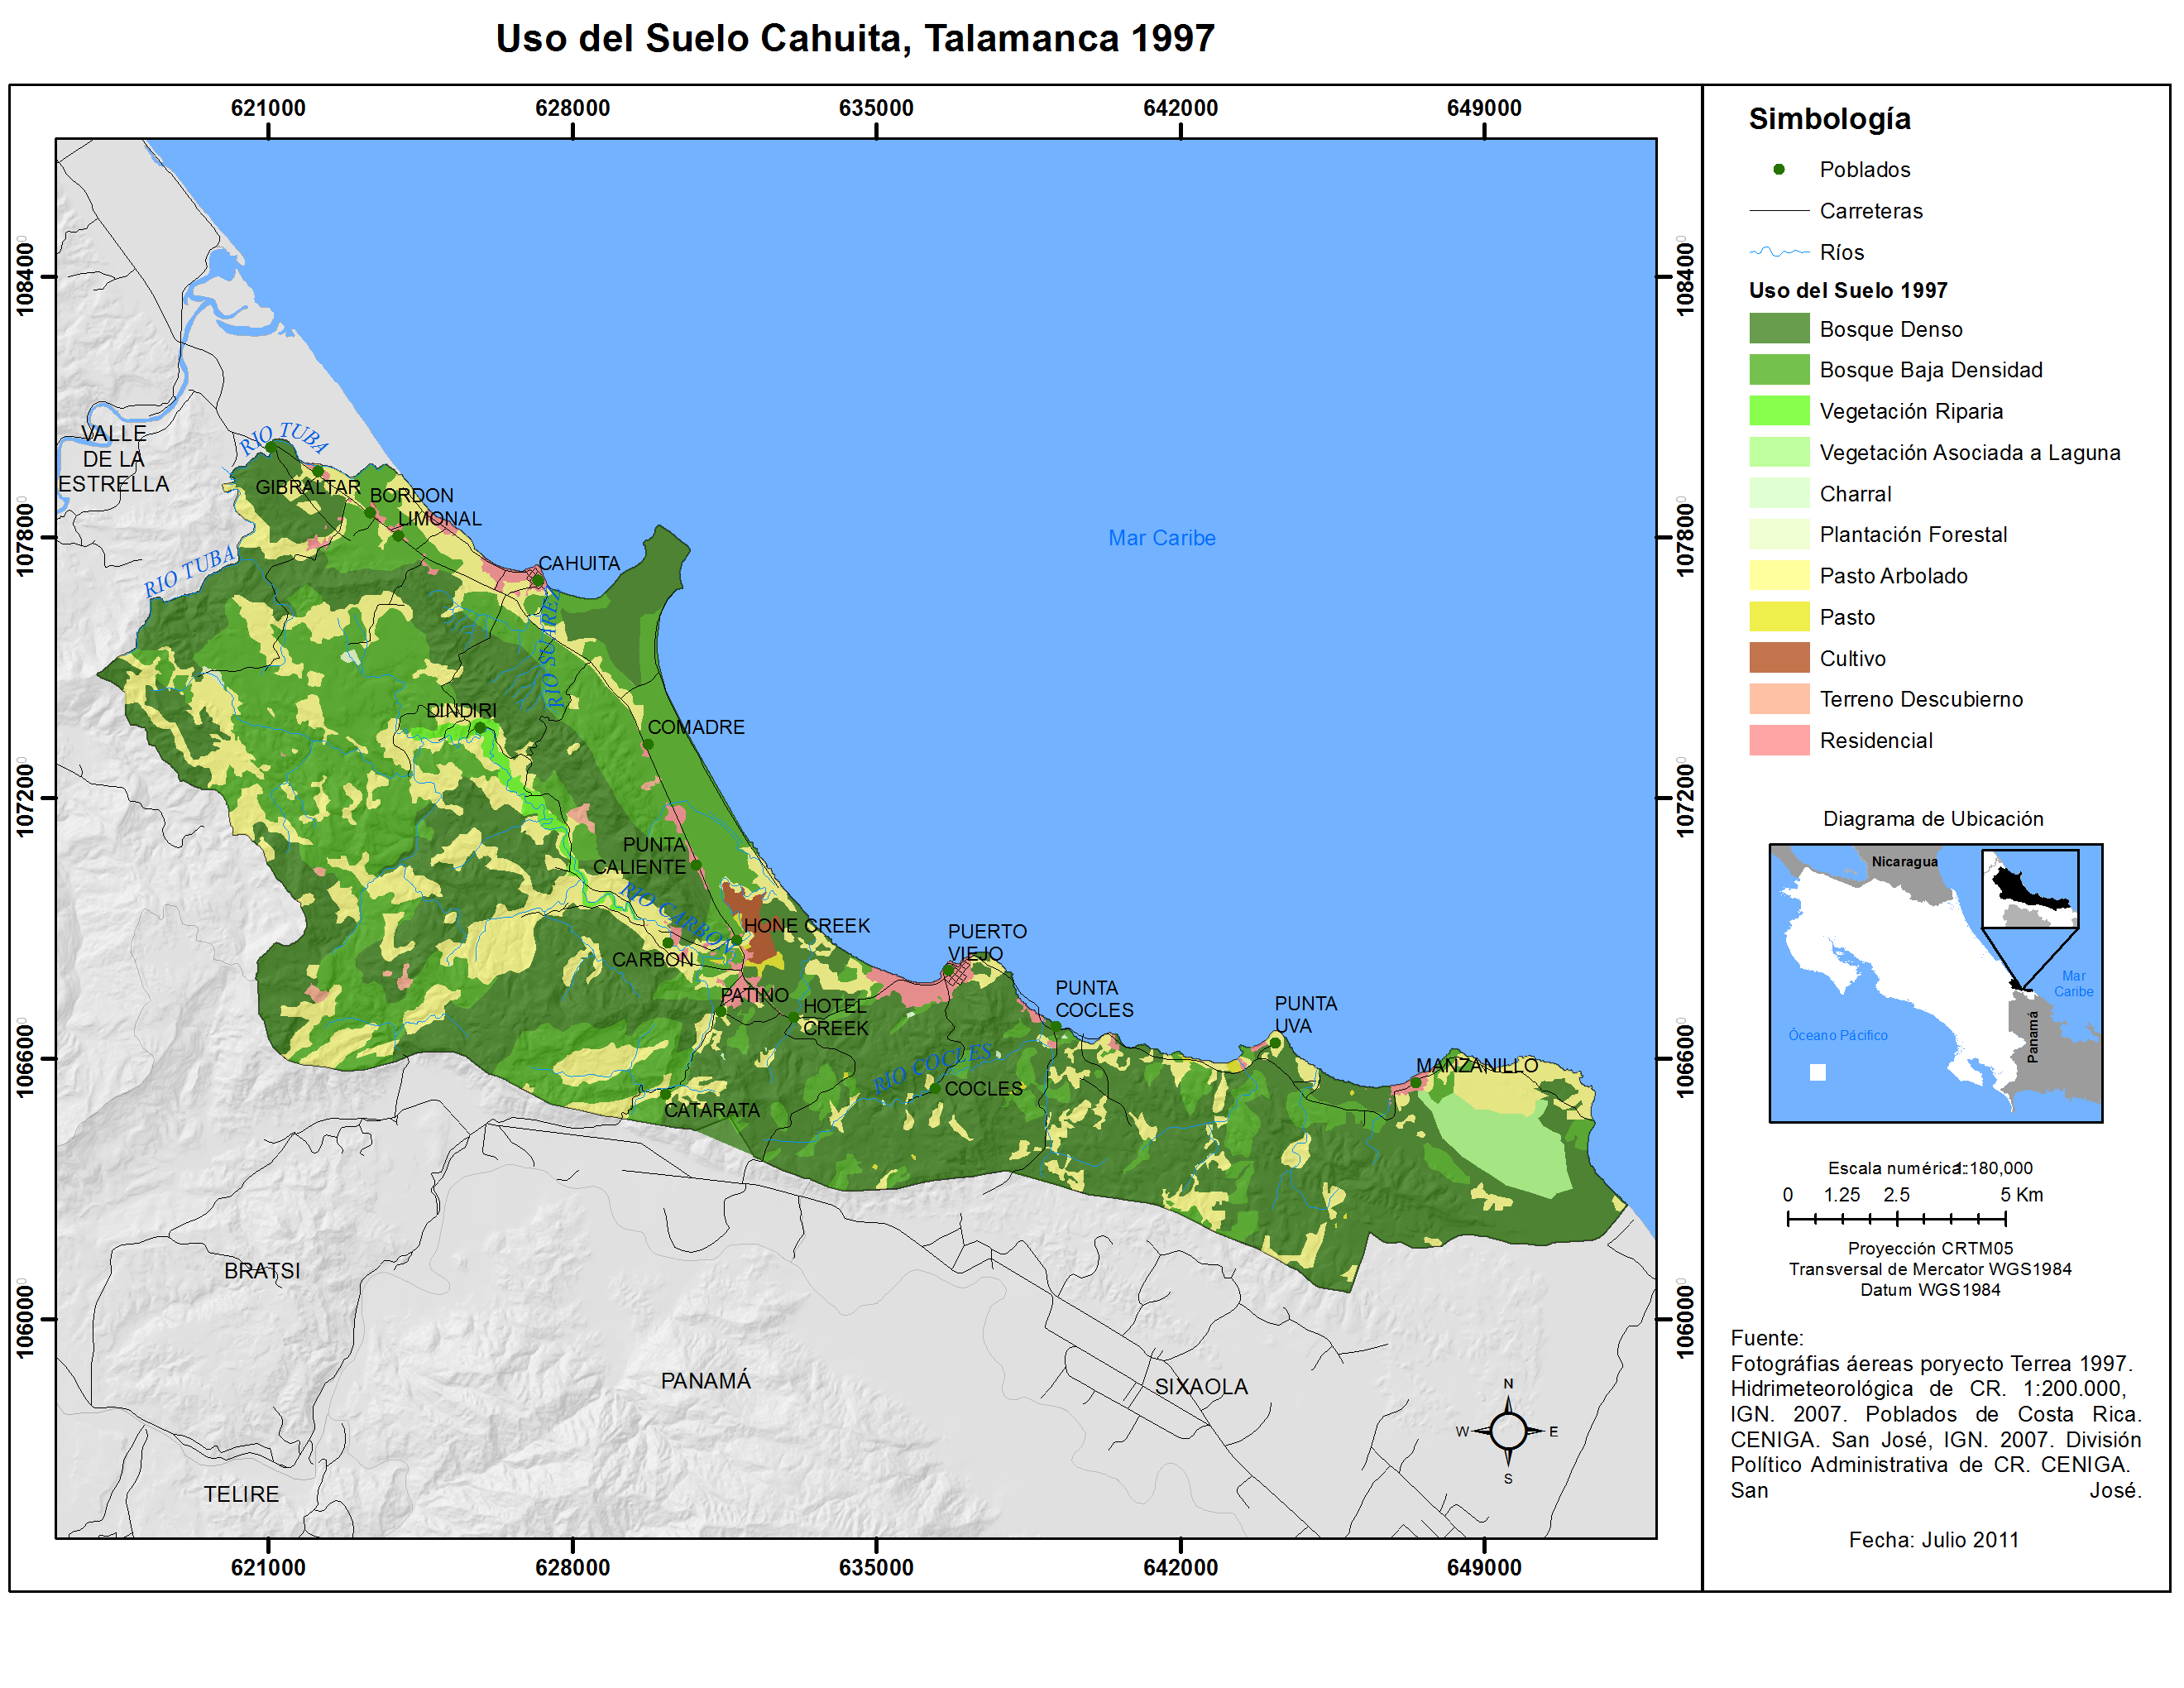2184x1688 pixels.
Task: Select the Residencial pink legend swatch
Action: (1779, 740)
